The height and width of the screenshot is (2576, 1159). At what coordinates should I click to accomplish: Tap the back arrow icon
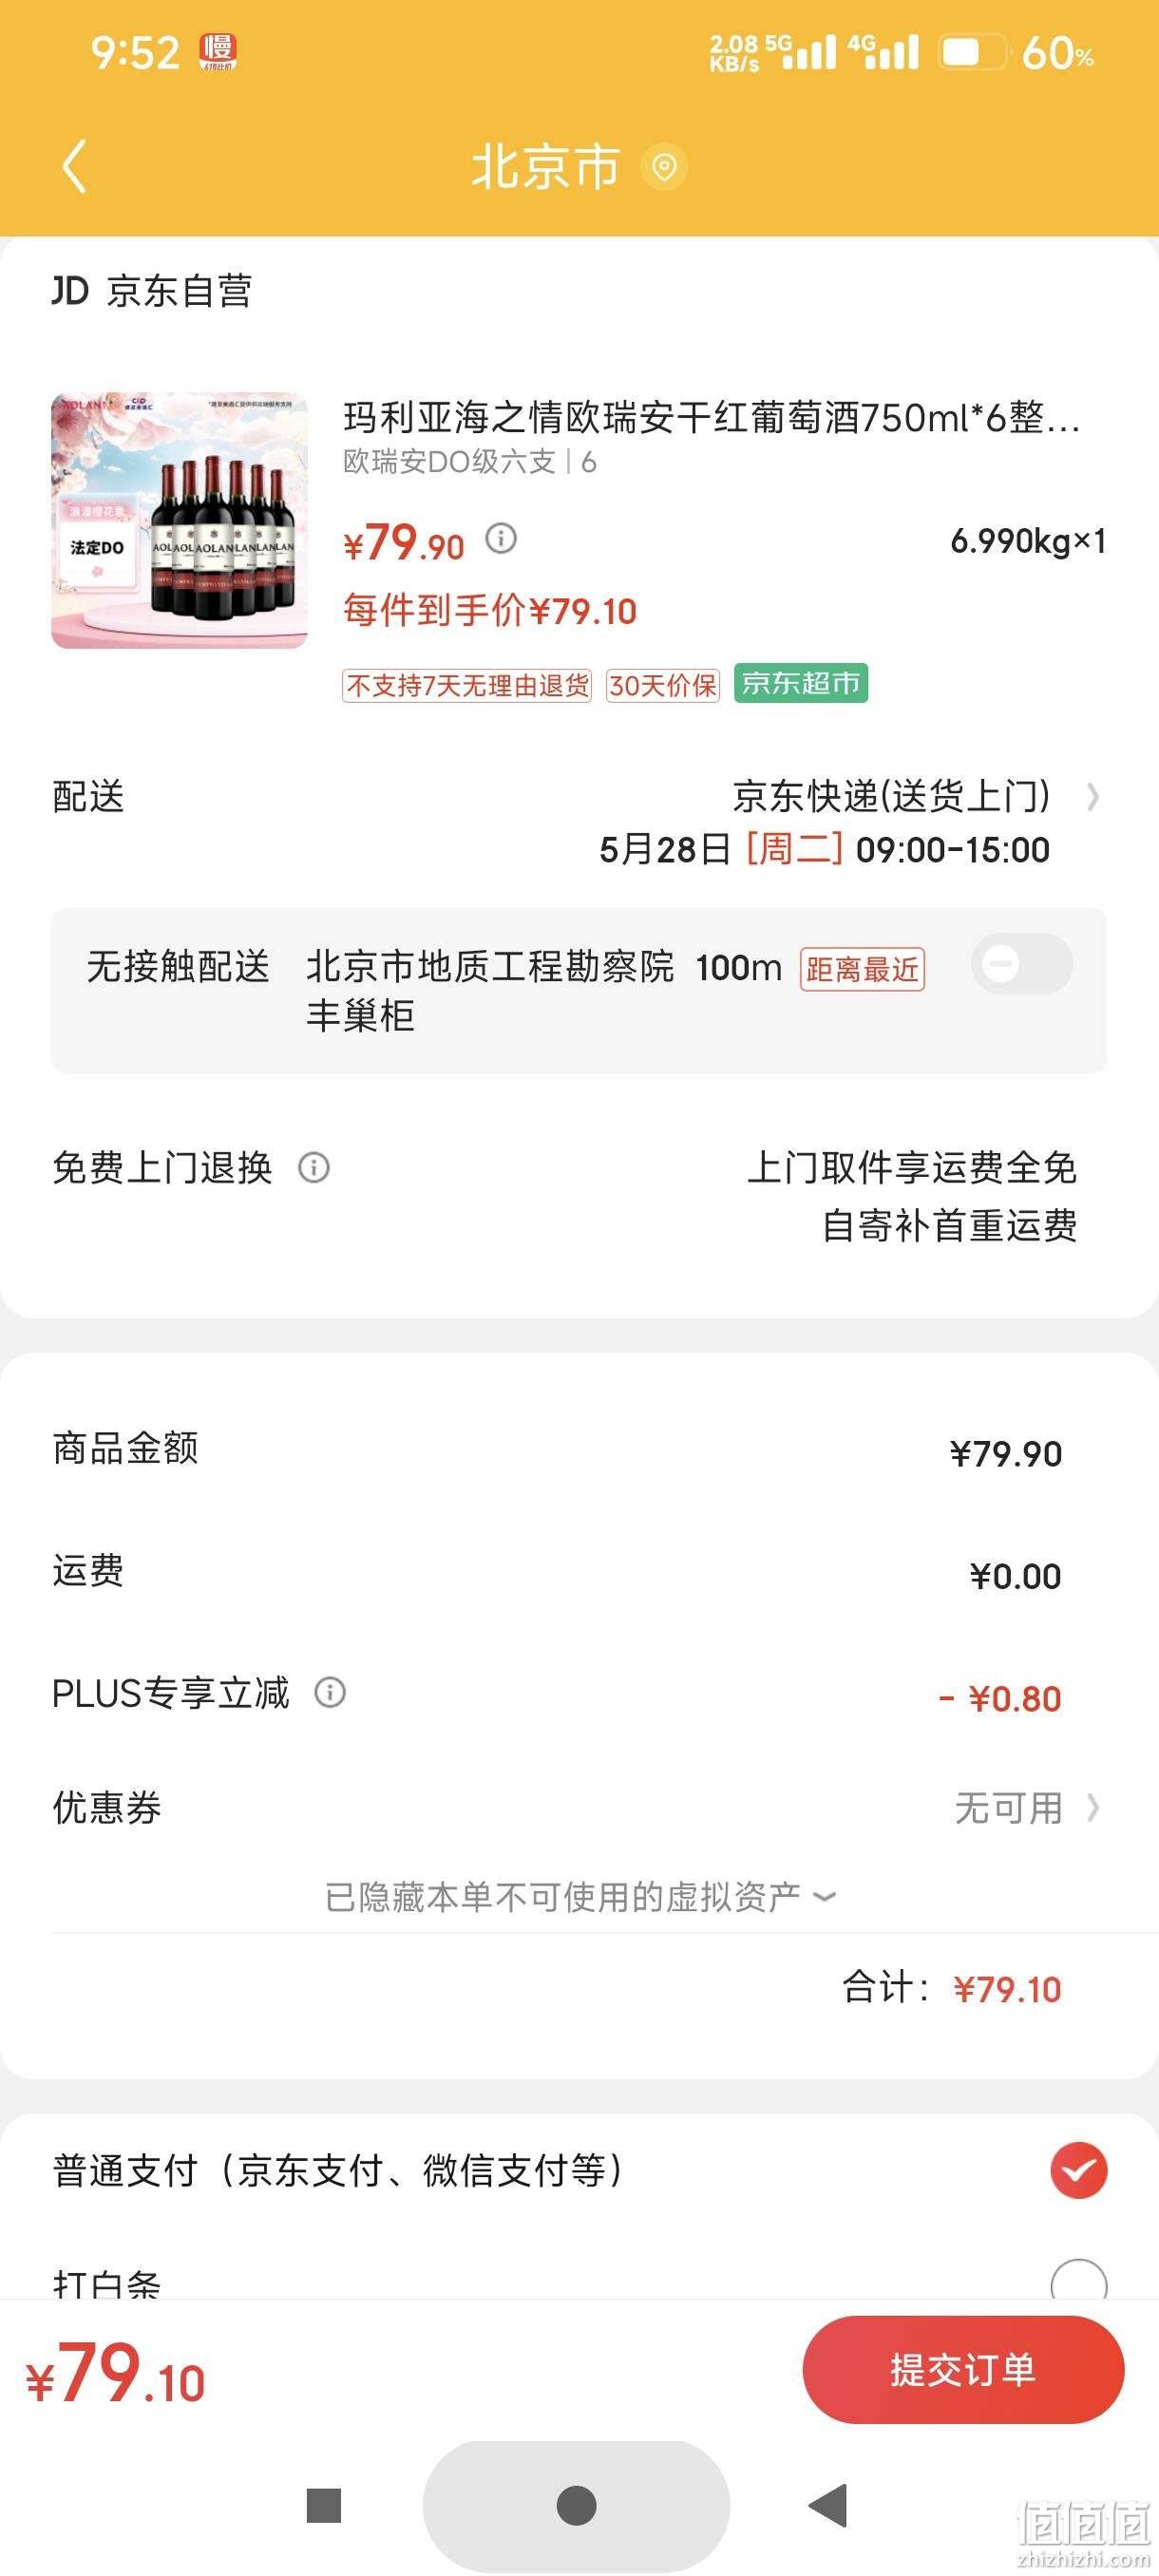pos(75,166)
